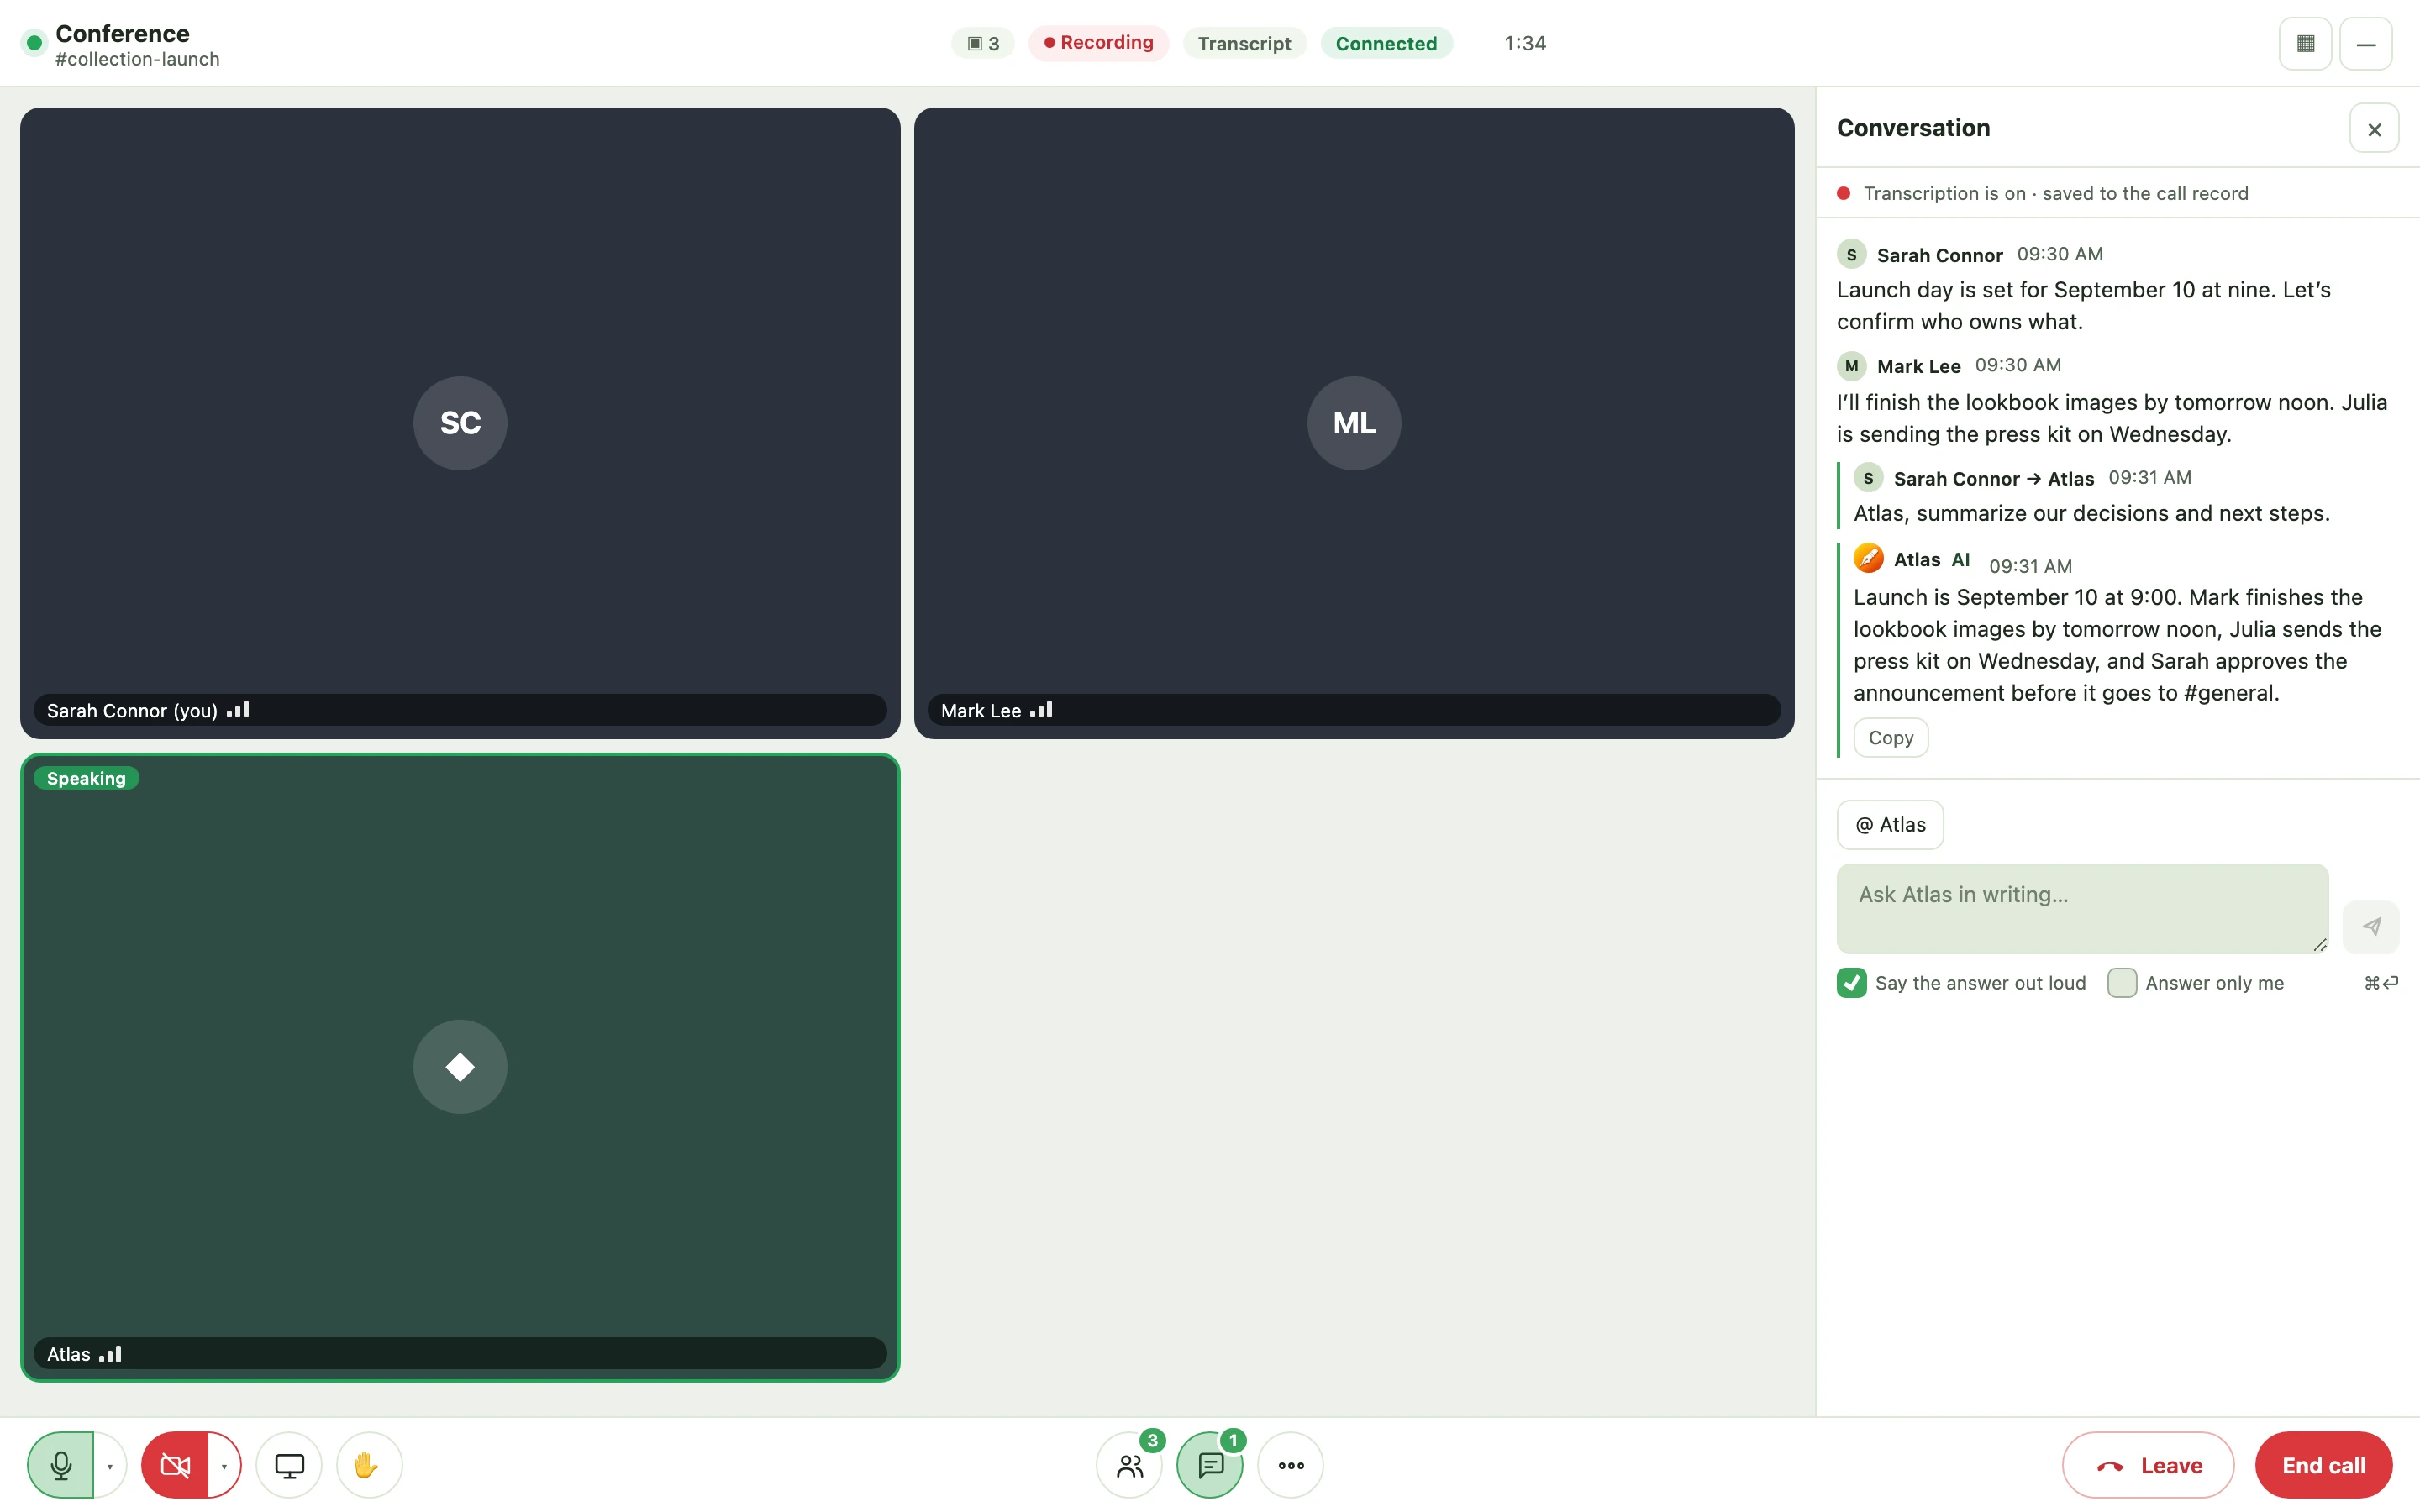This screenshot has height=1512, width=2420.
Task: Enable Answer only me checkbox
Action: [x=2122, y=983]
